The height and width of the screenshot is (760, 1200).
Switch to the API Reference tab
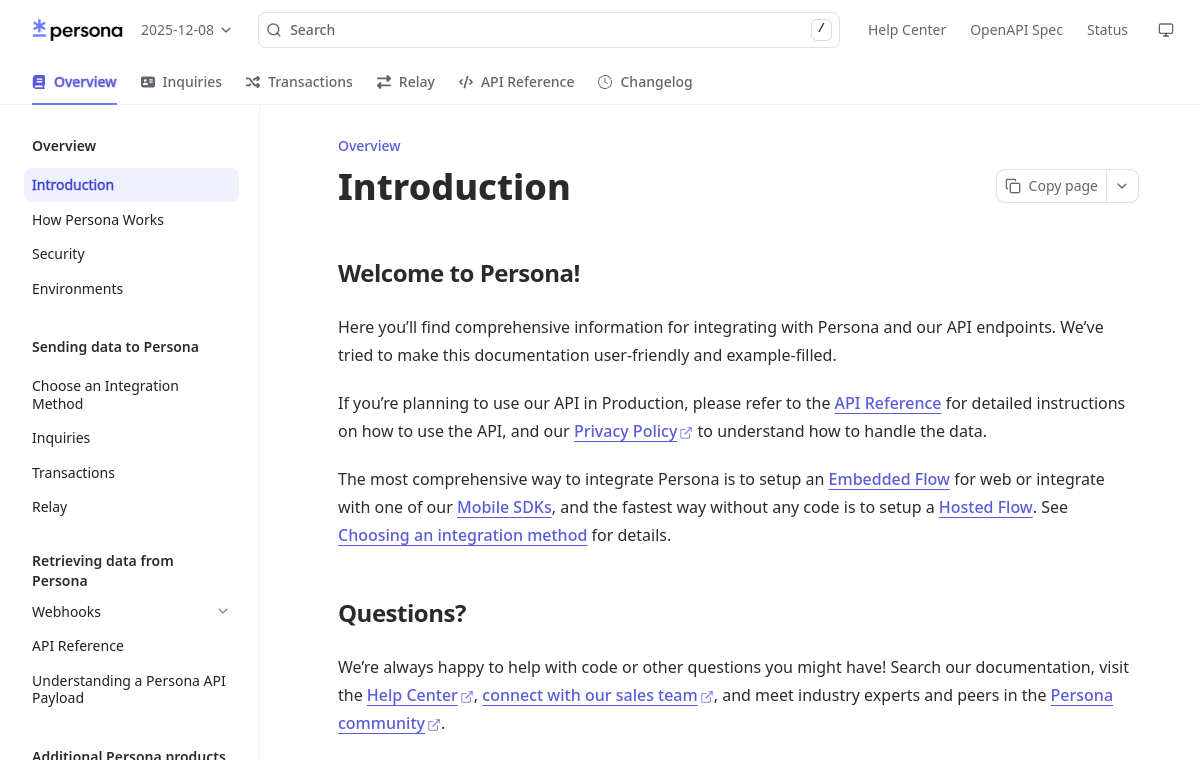[517, 82]
